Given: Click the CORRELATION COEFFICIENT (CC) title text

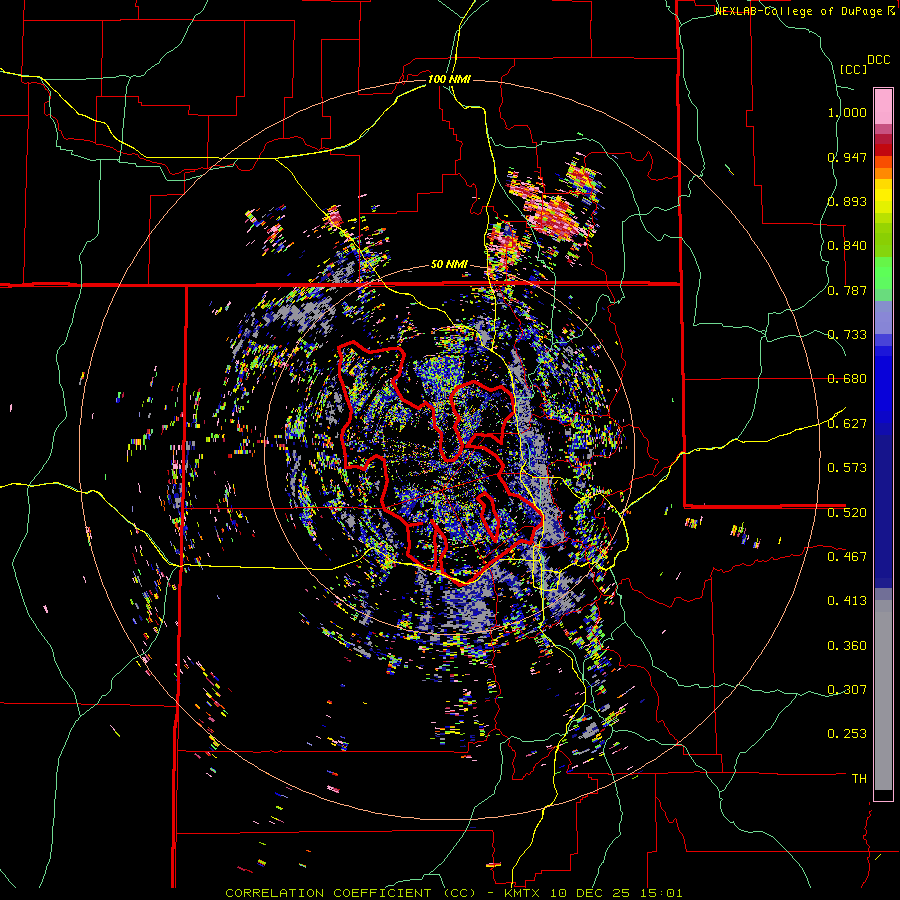Looking at the screenshot, I should (351, 893).
